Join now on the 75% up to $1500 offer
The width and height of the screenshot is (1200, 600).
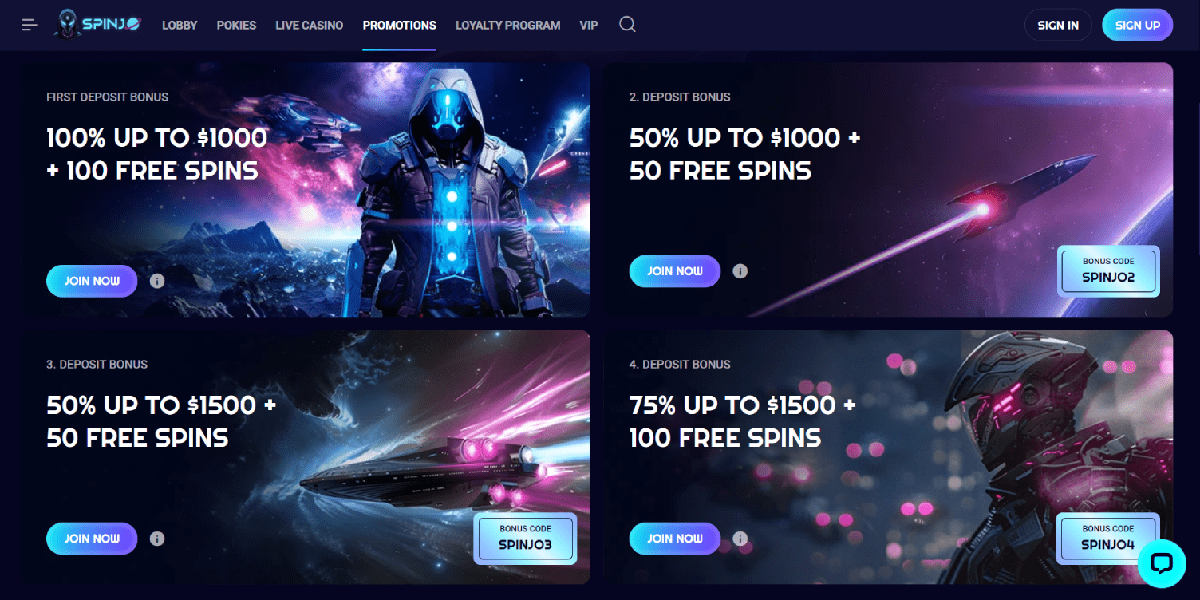(675, 538)
